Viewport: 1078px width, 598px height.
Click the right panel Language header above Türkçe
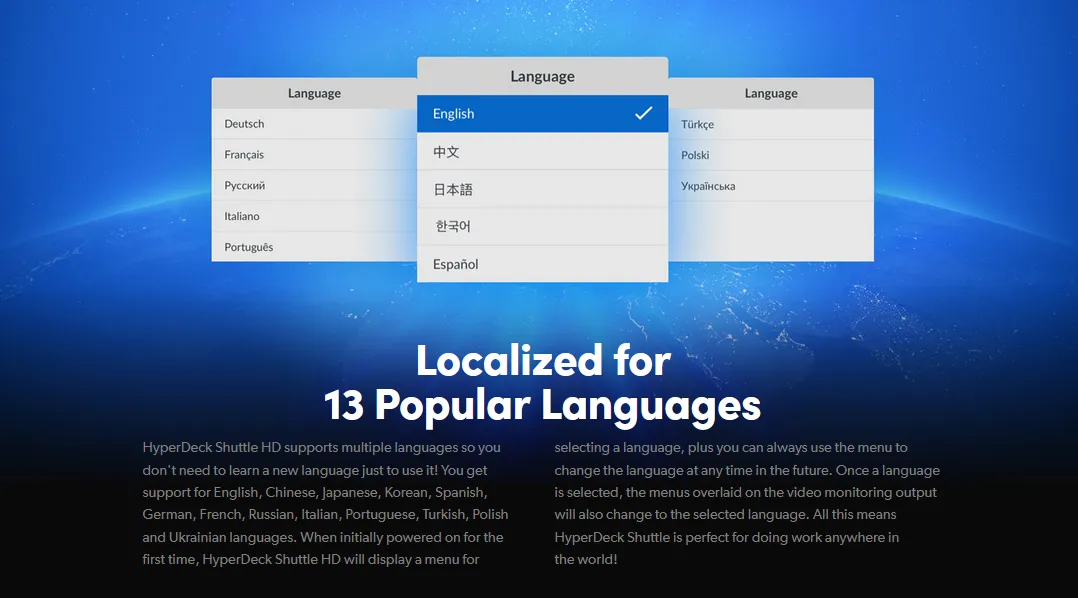[771, 93]
